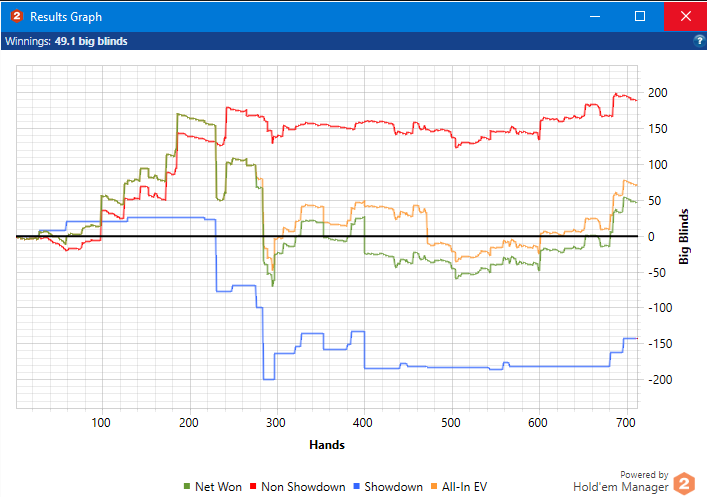This screenshot has width=707, height=497.
Task: Click the Winnings 49.1 big blinds text
Action: 66,41
